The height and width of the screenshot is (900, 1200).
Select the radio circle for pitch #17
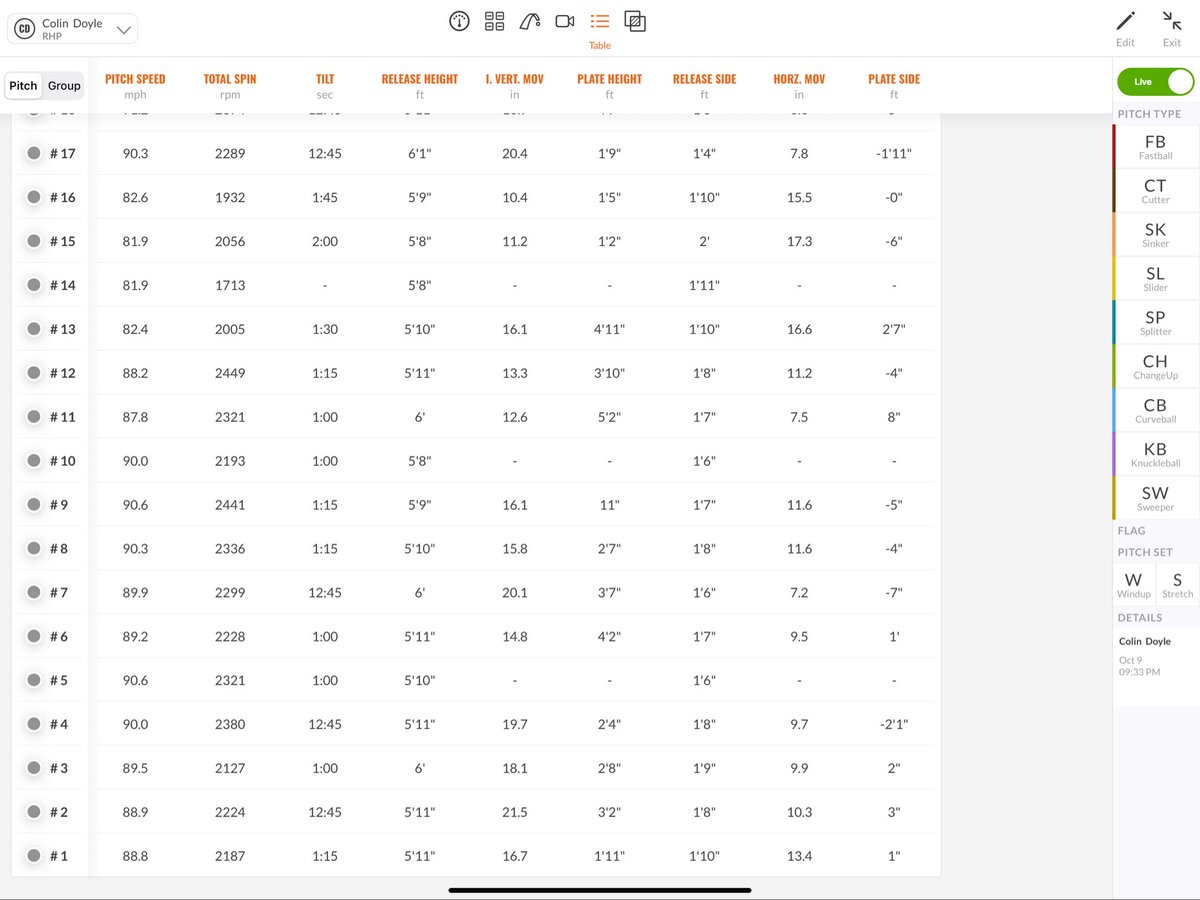[34, 153]
